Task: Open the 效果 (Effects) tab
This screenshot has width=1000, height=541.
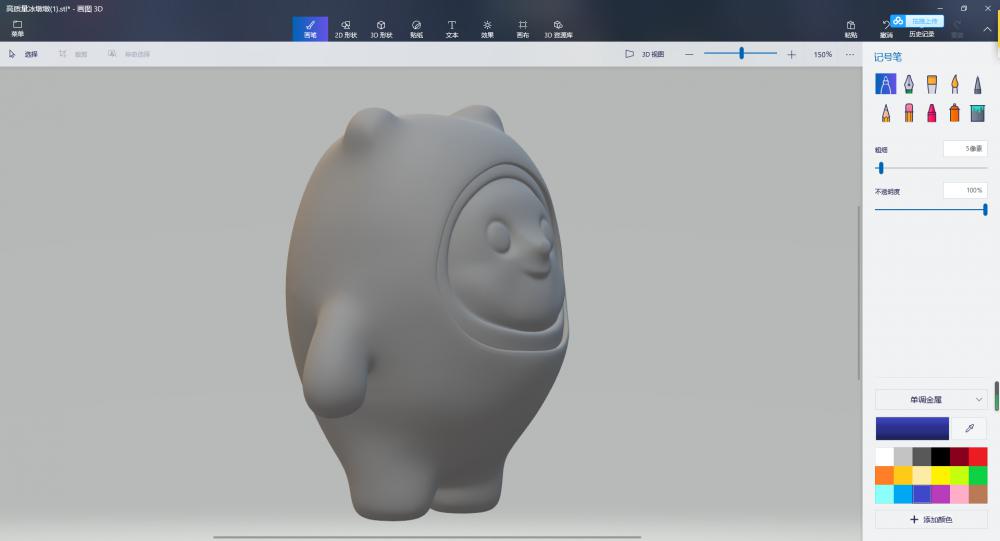Action: pyautogui.click(x=487, y=29)
